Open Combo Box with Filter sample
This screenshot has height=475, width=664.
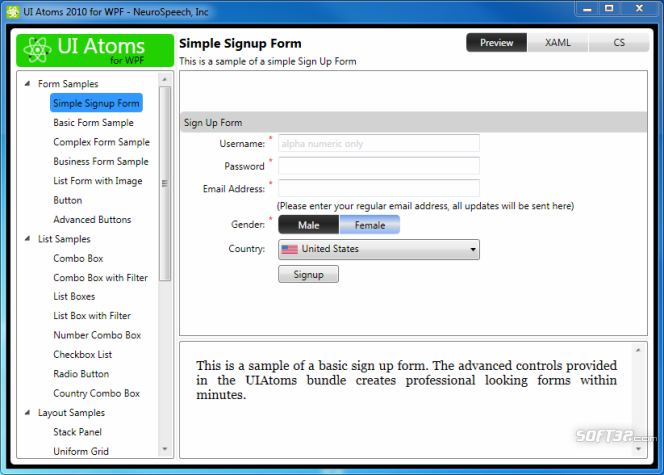100,278
